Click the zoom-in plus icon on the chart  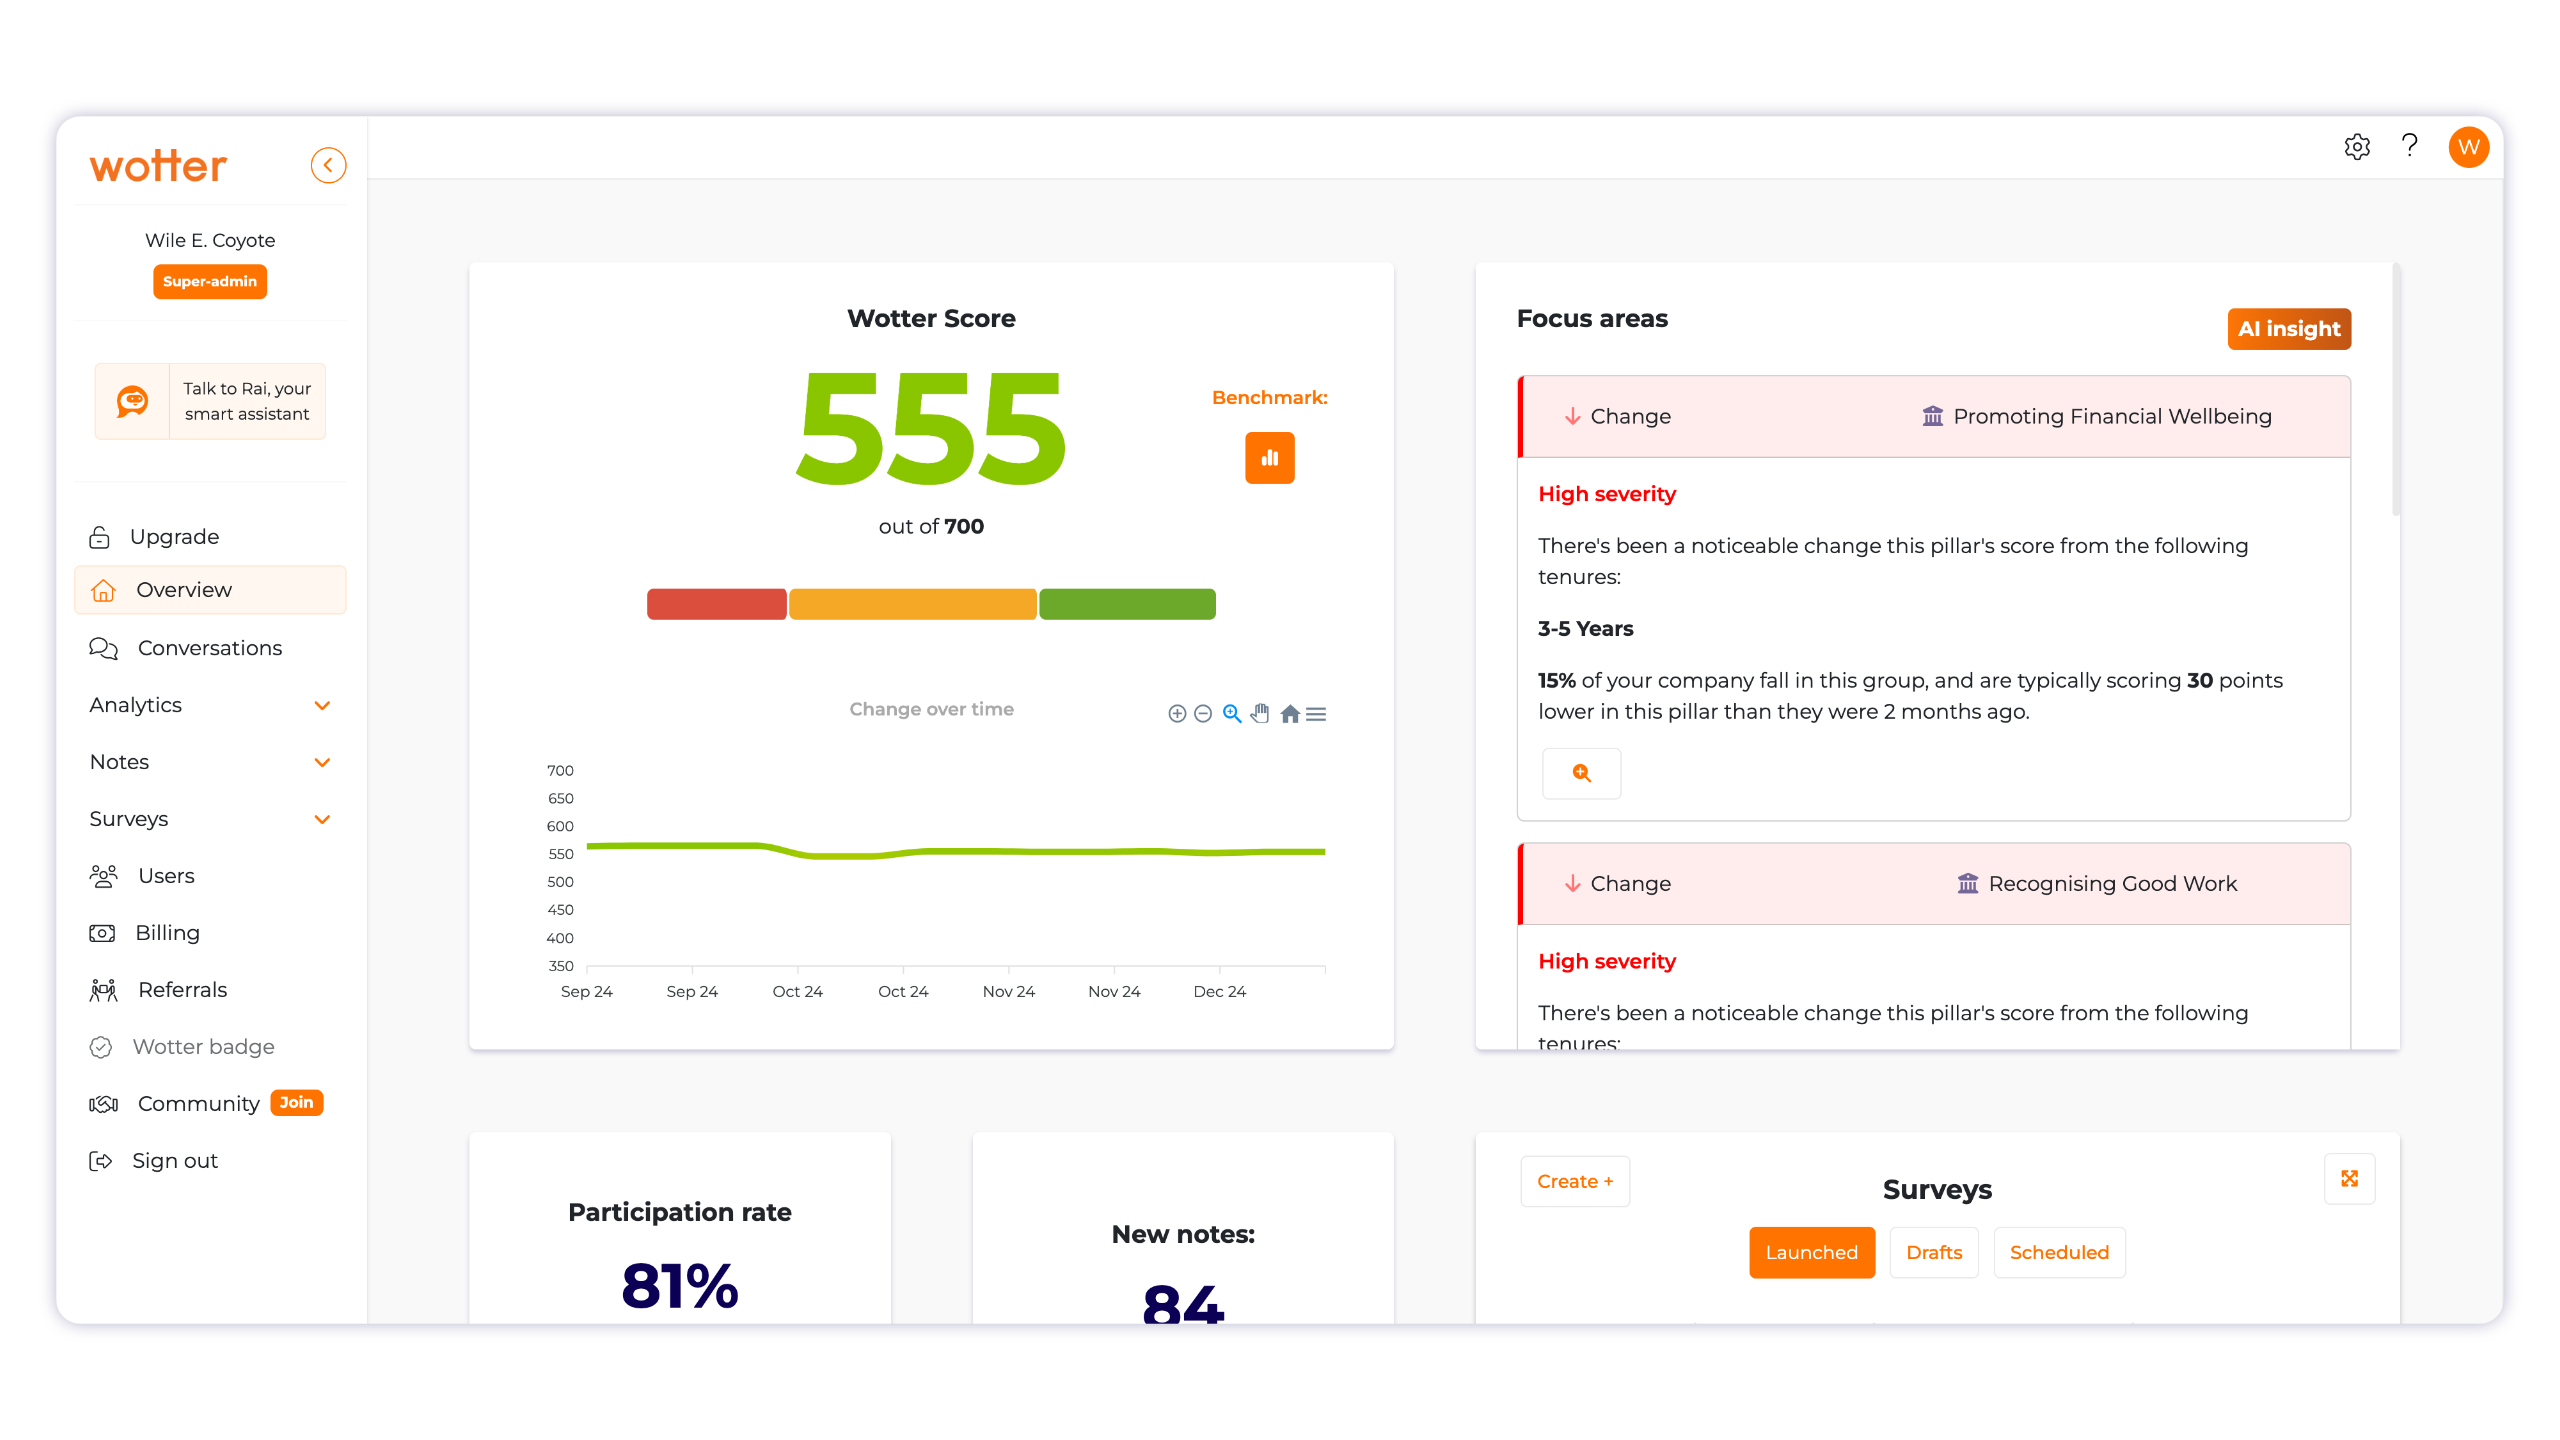pyautogui.click(x=1177, y=713)
